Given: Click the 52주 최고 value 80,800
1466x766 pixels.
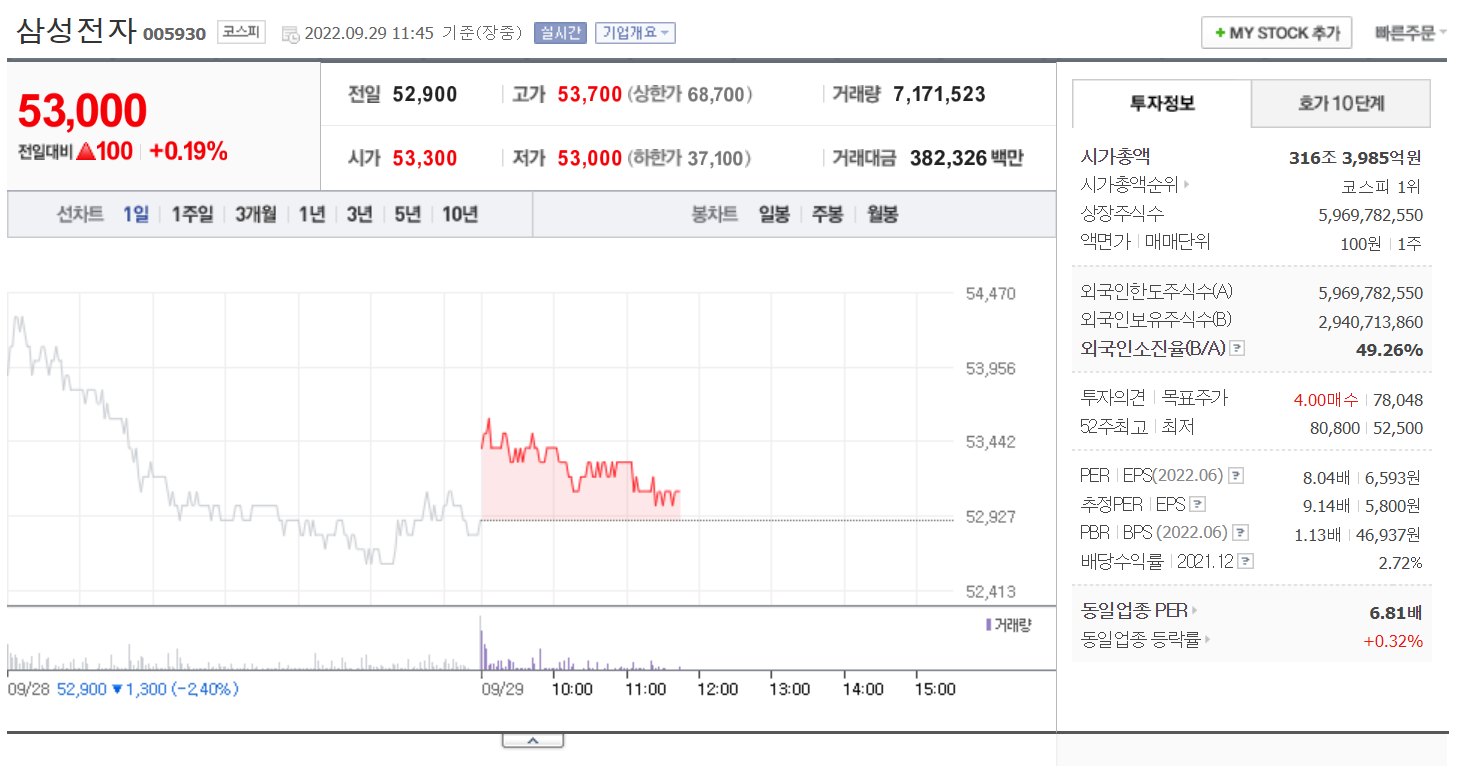Looking at the screenshot, I should (1335, 428).
